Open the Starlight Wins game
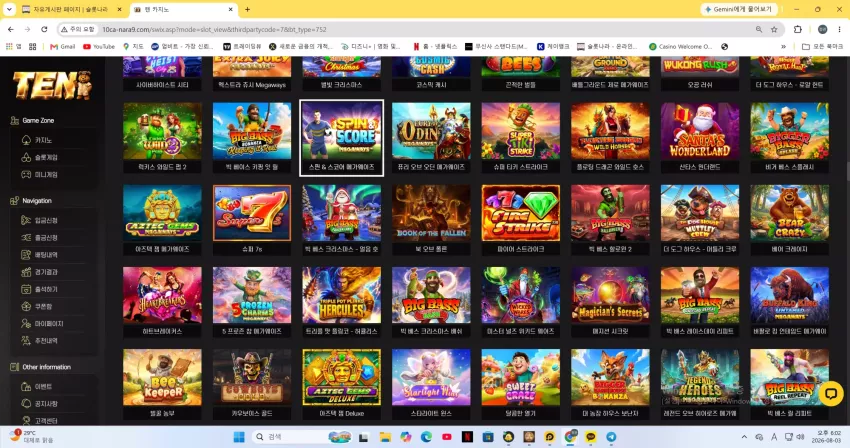Screen dimensions: 850x448 point(431,384)
